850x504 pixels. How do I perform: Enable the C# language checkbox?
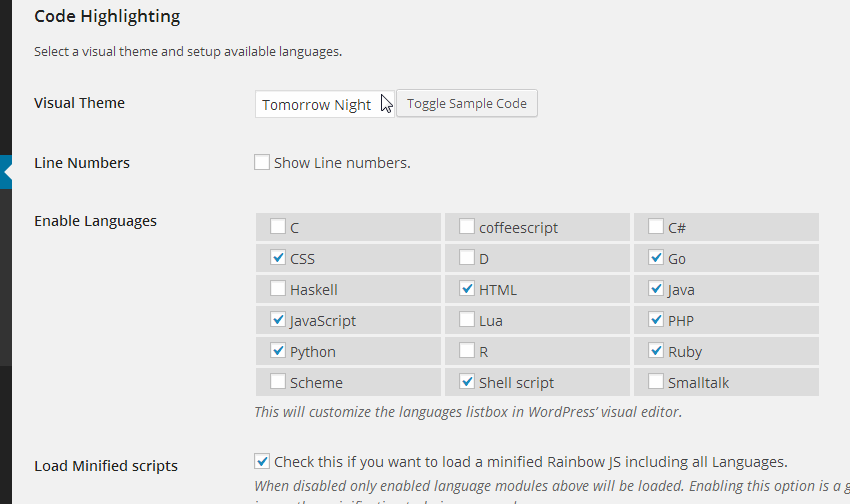pos(656,227)
